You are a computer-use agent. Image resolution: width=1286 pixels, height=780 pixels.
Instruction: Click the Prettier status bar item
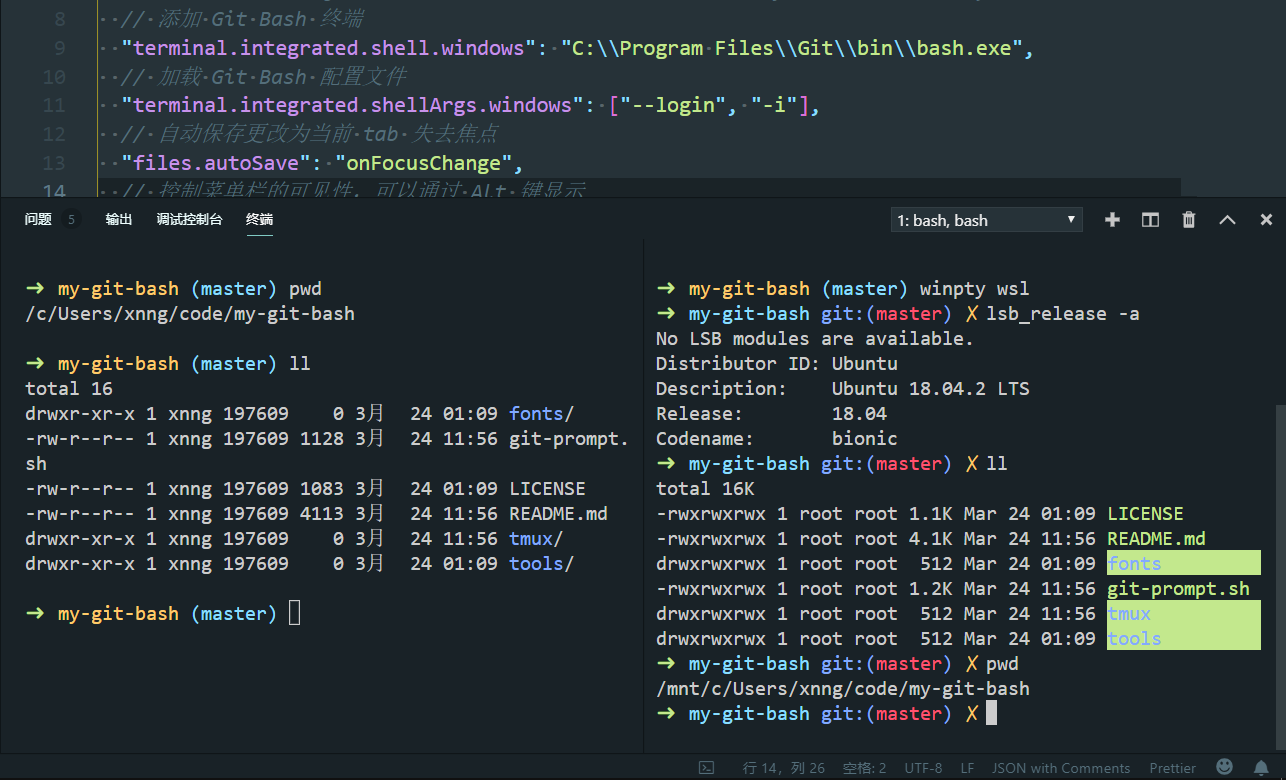coord(1172,767)
